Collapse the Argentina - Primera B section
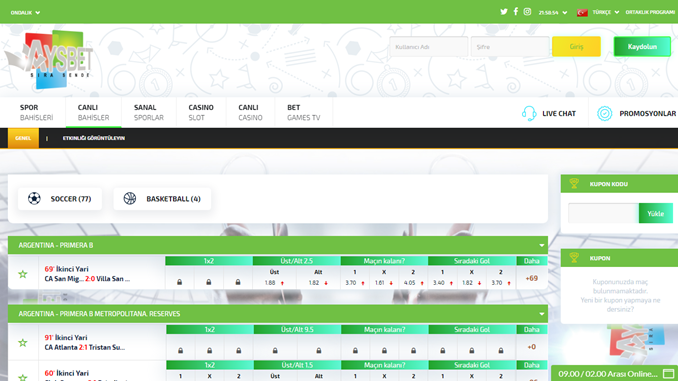The height and width of the screenshot is (381, 678). pyautogui.click(x=541, y=245)
